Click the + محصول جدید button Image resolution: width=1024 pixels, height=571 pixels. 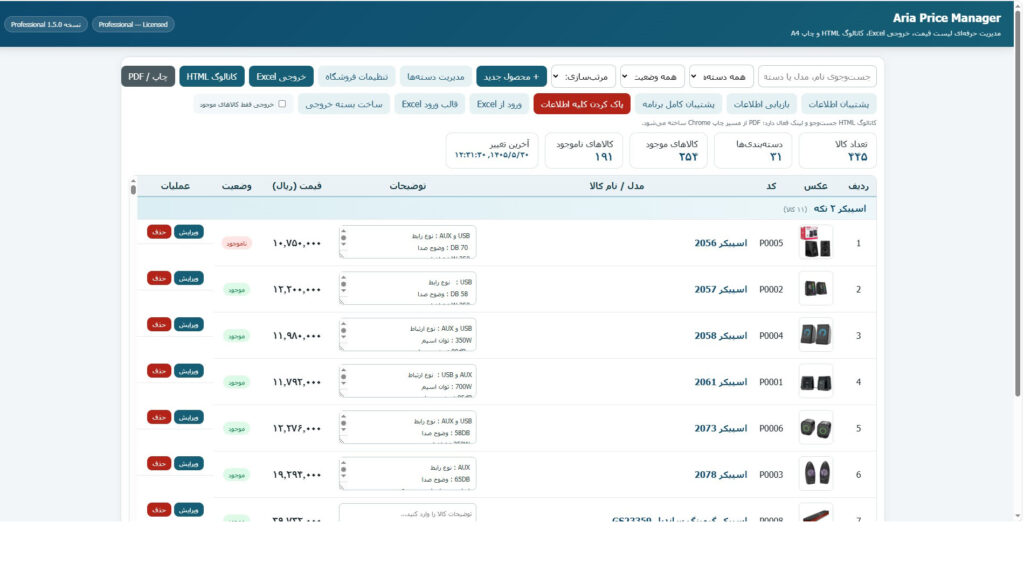(511, 76)
